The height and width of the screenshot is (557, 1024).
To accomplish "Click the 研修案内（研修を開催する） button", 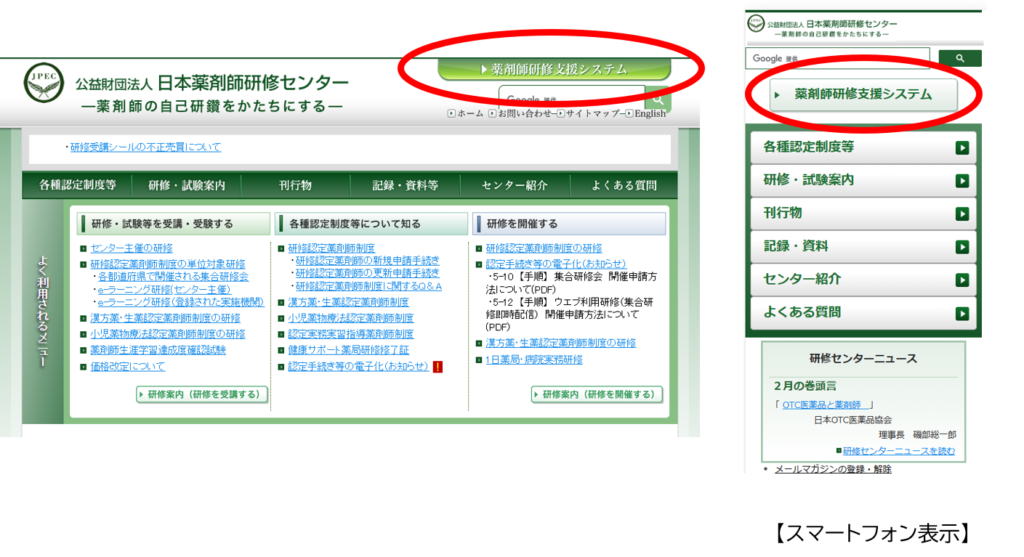I will point(597,395).
